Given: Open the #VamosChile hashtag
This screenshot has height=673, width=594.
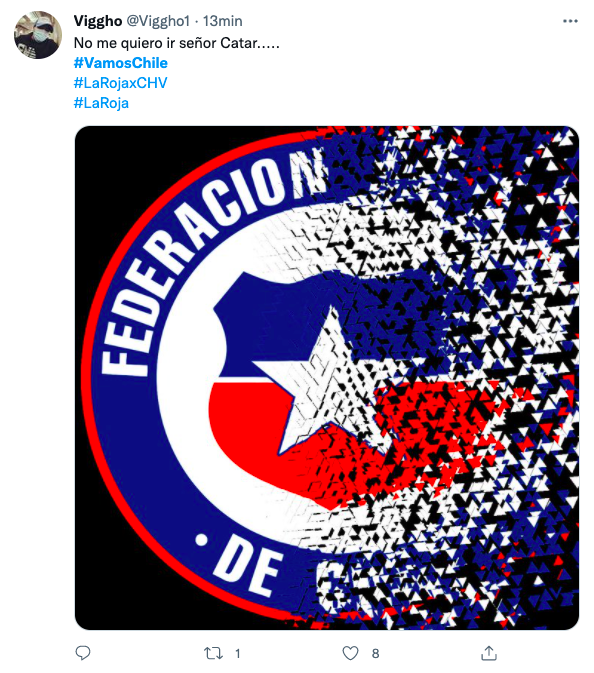Looking at the screenshot, I should [x=121, y=63].
